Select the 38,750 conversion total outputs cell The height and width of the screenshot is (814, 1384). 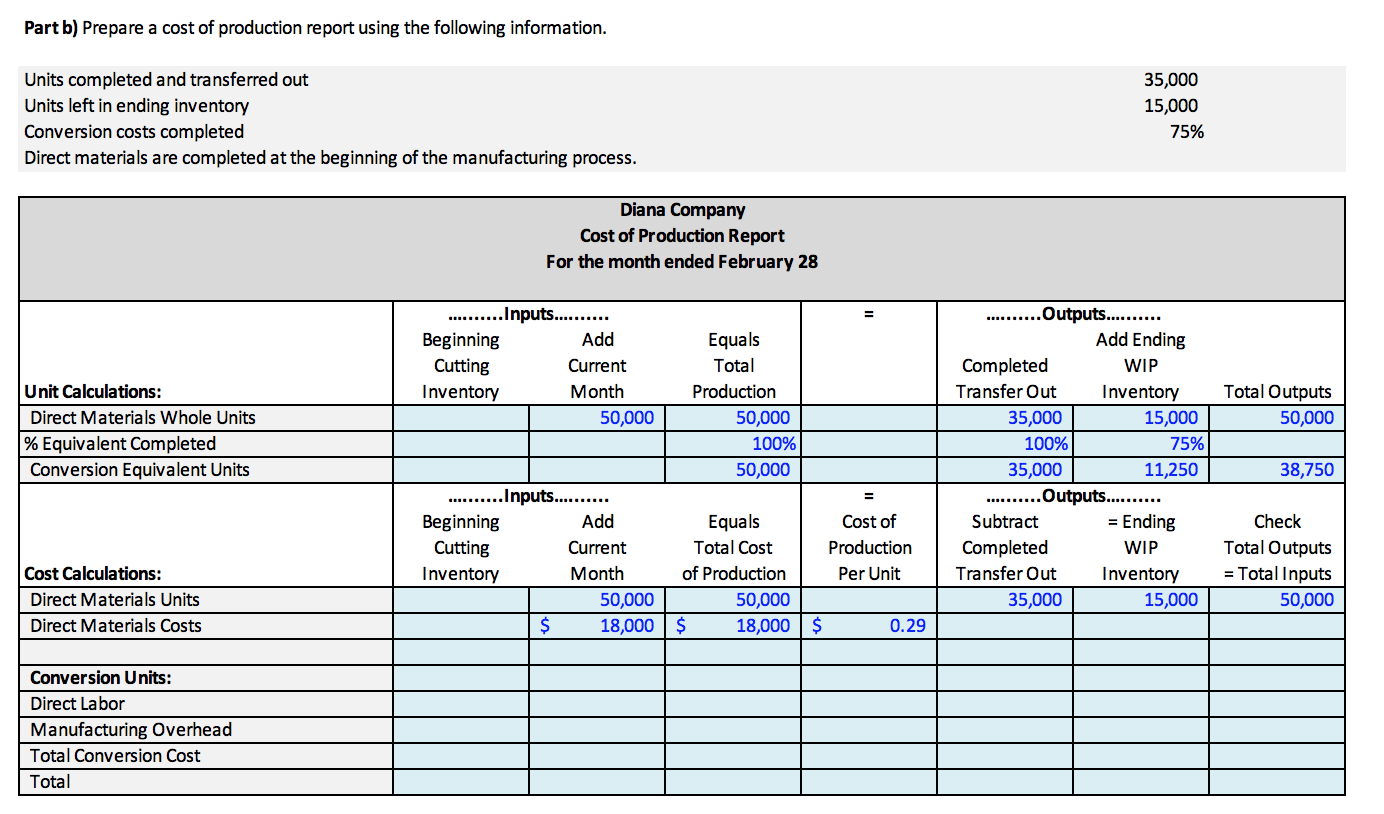click(1277, 470)
